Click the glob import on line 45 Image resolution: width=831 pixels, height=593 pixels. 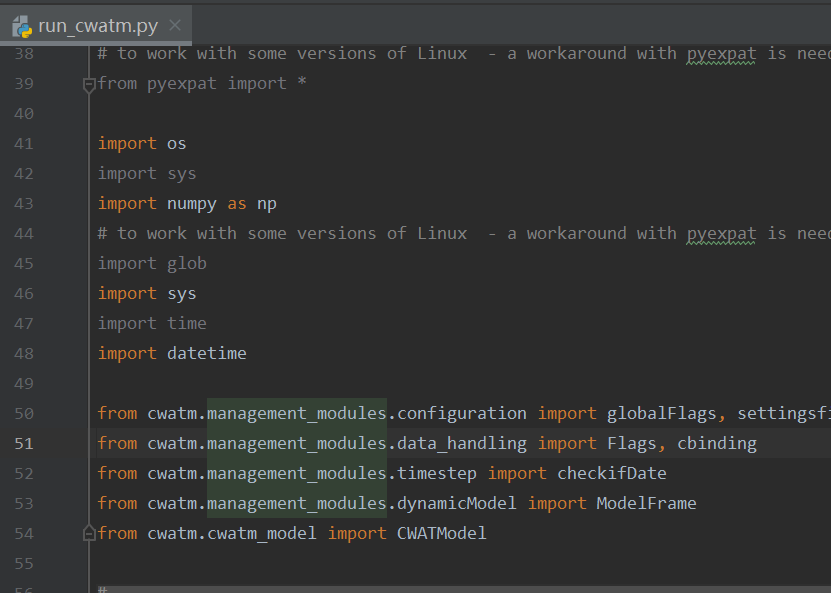(186, 263)
